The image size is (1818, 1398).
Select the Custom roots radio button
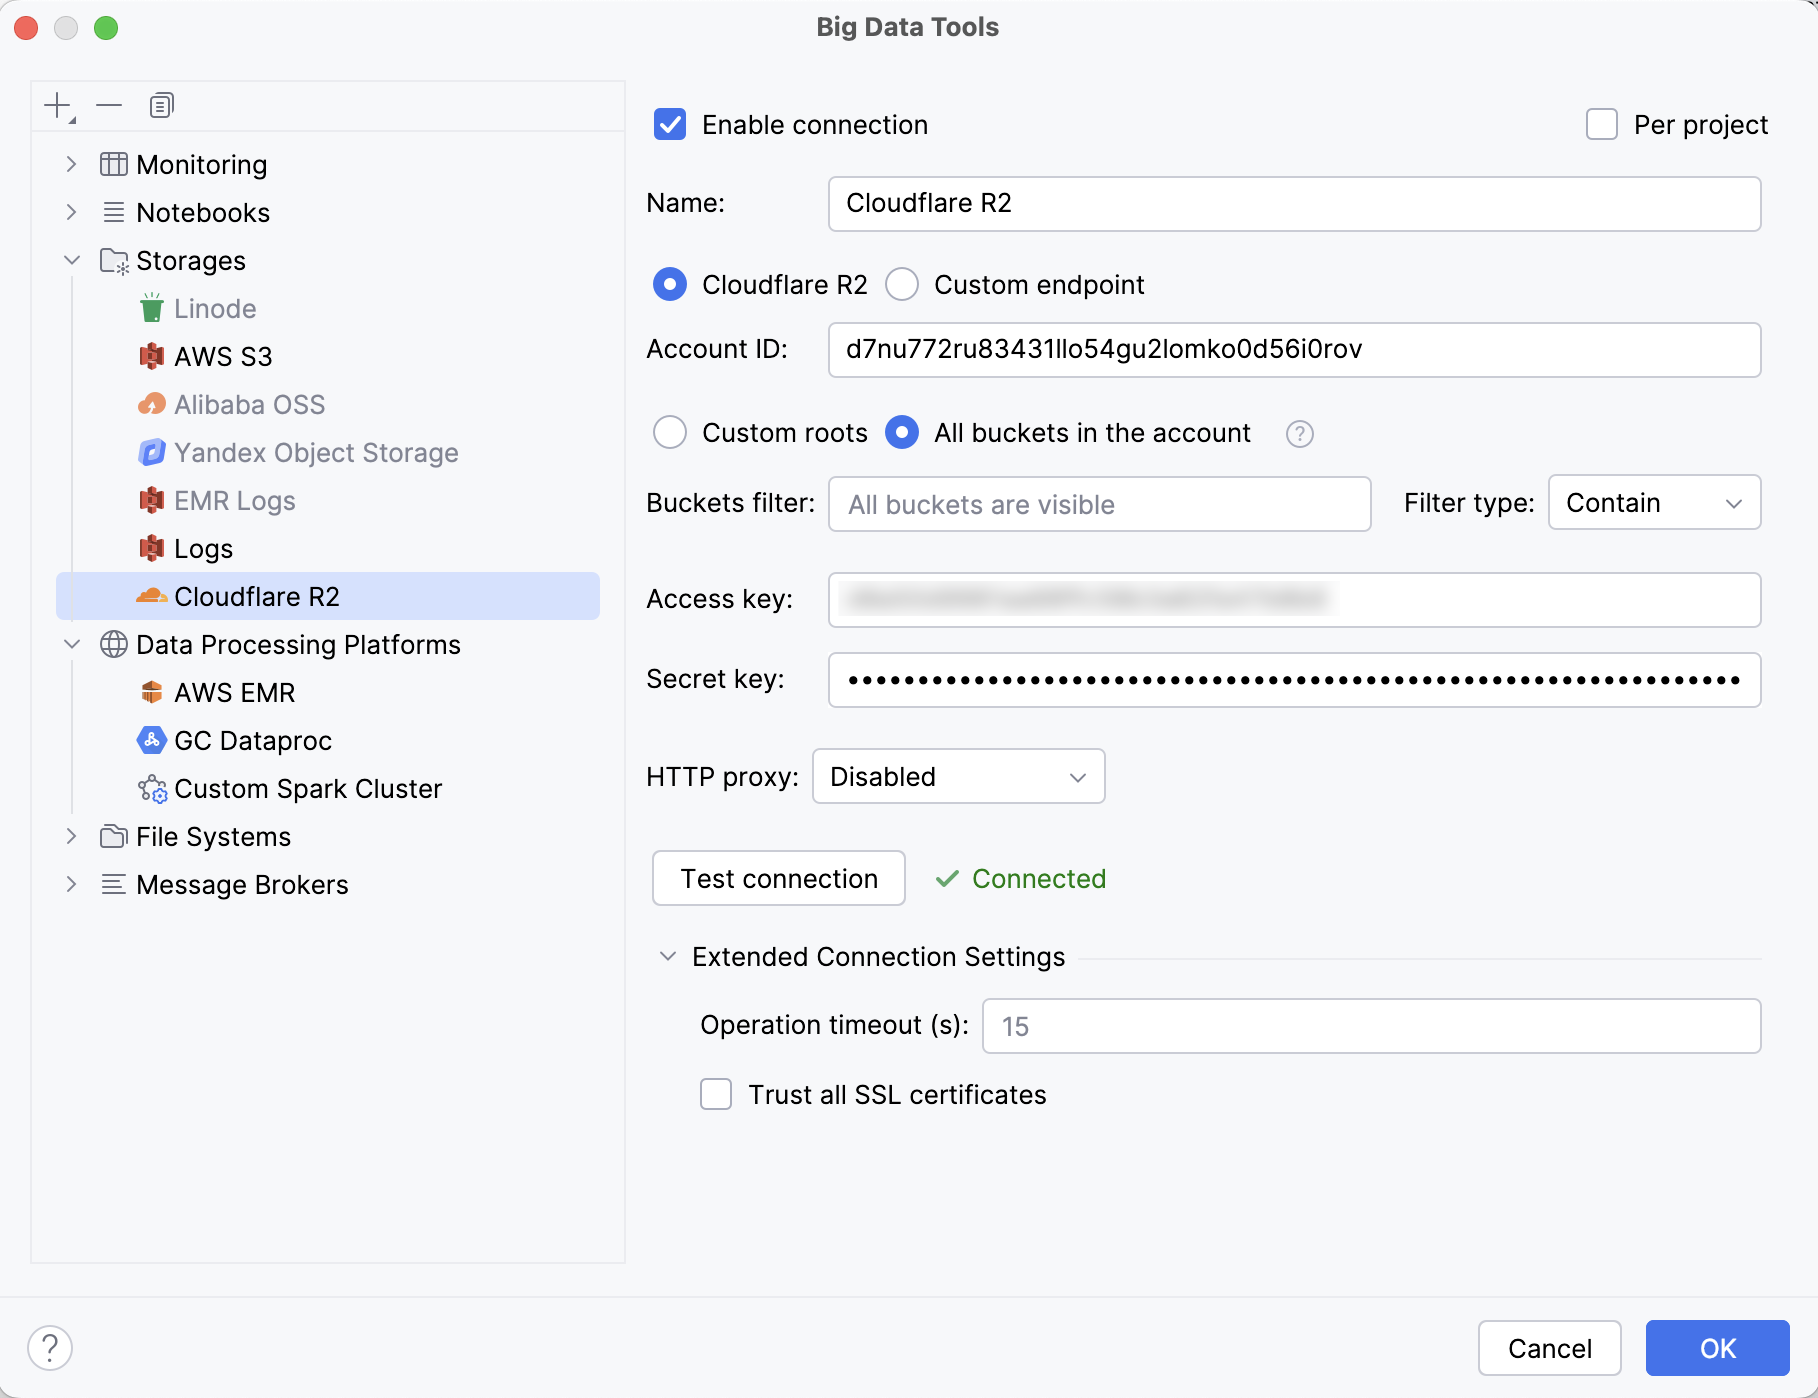(x=670, y=433)
